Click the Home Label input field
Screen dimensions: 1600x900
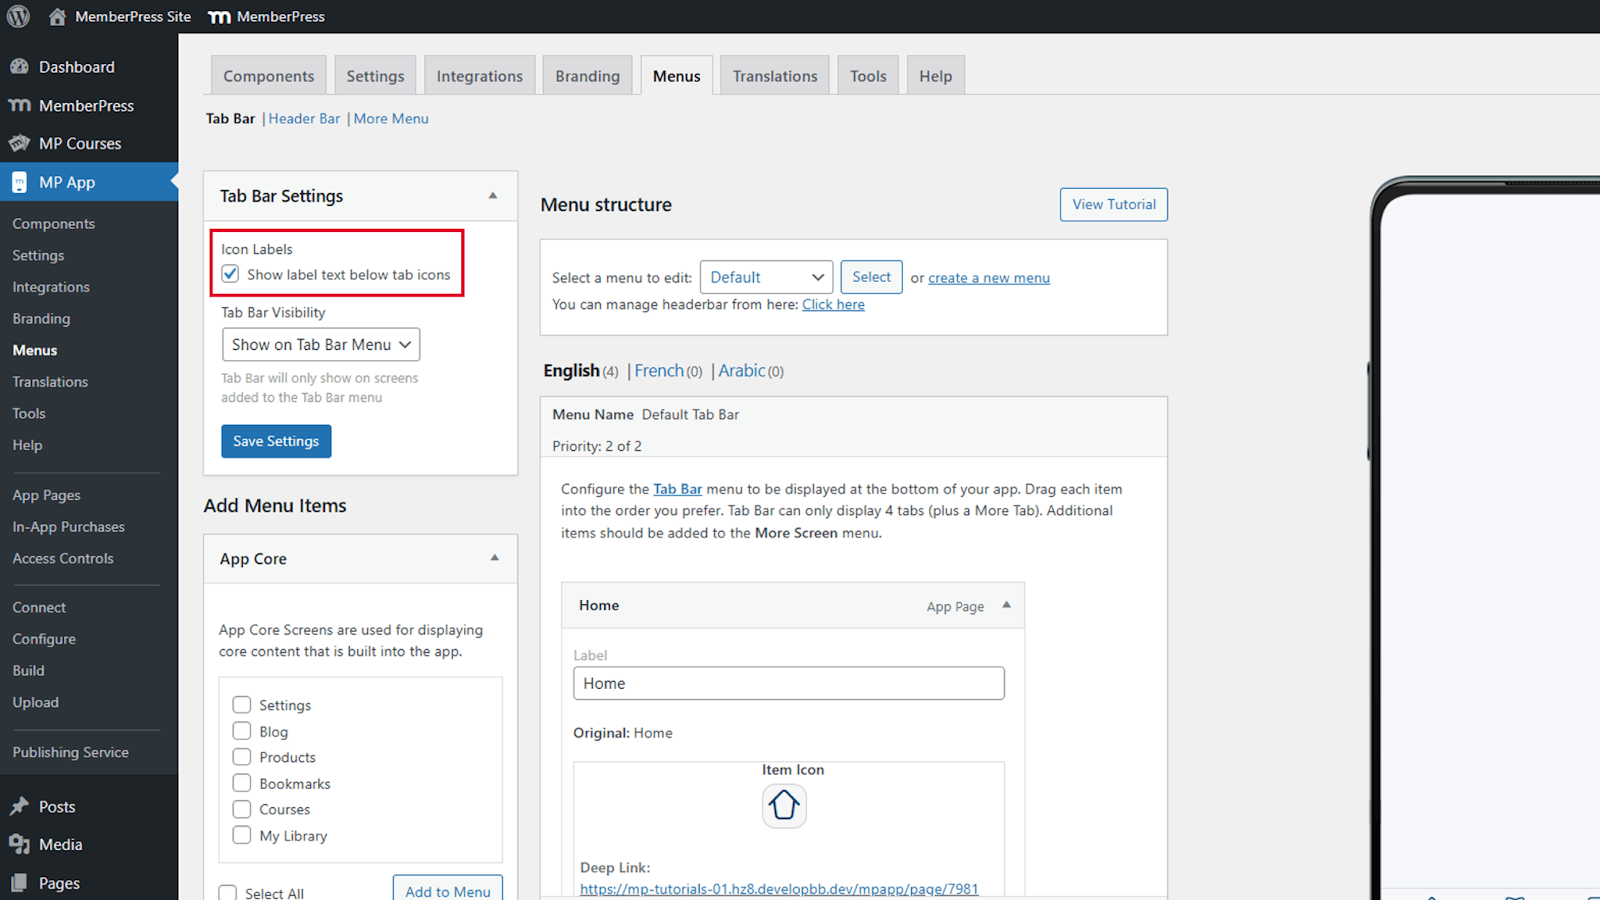788,684
